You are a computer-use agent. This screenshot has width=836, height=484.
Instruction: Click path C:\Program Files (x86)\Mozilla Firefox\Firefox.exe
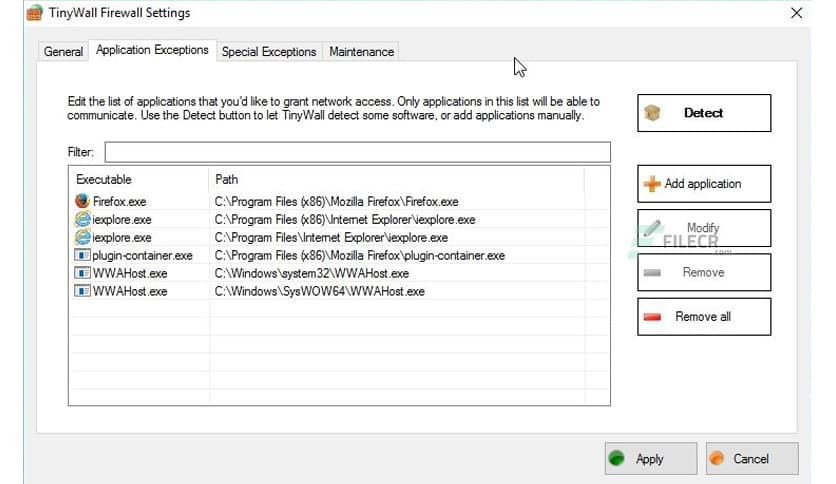(x=336, y=201)
